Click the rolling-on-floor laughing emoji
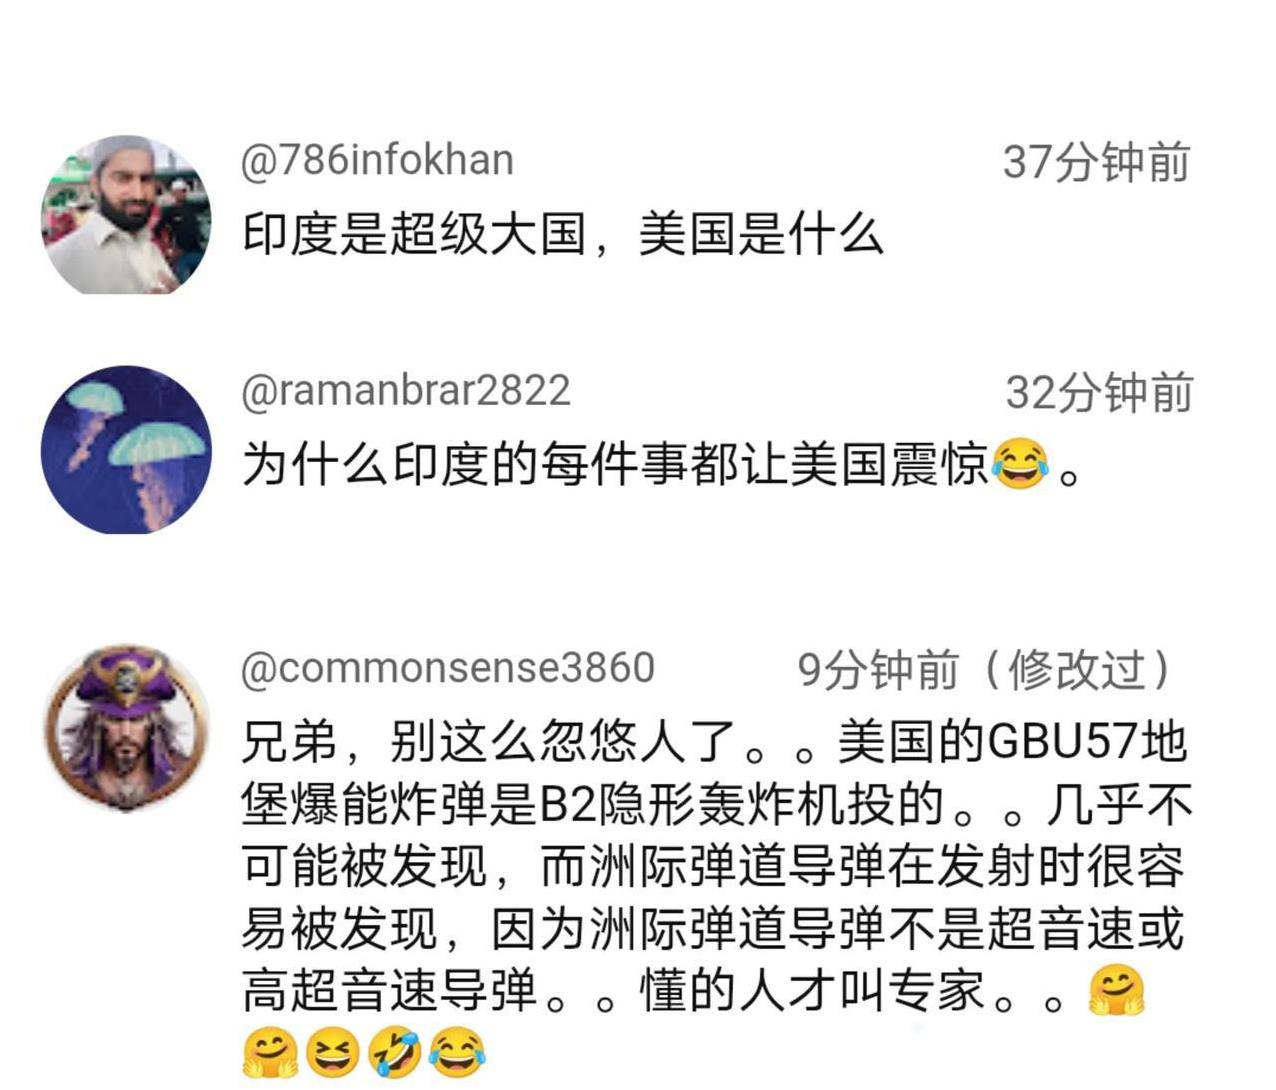The image size is (1276, 1090). click(x=395, y=1053)
